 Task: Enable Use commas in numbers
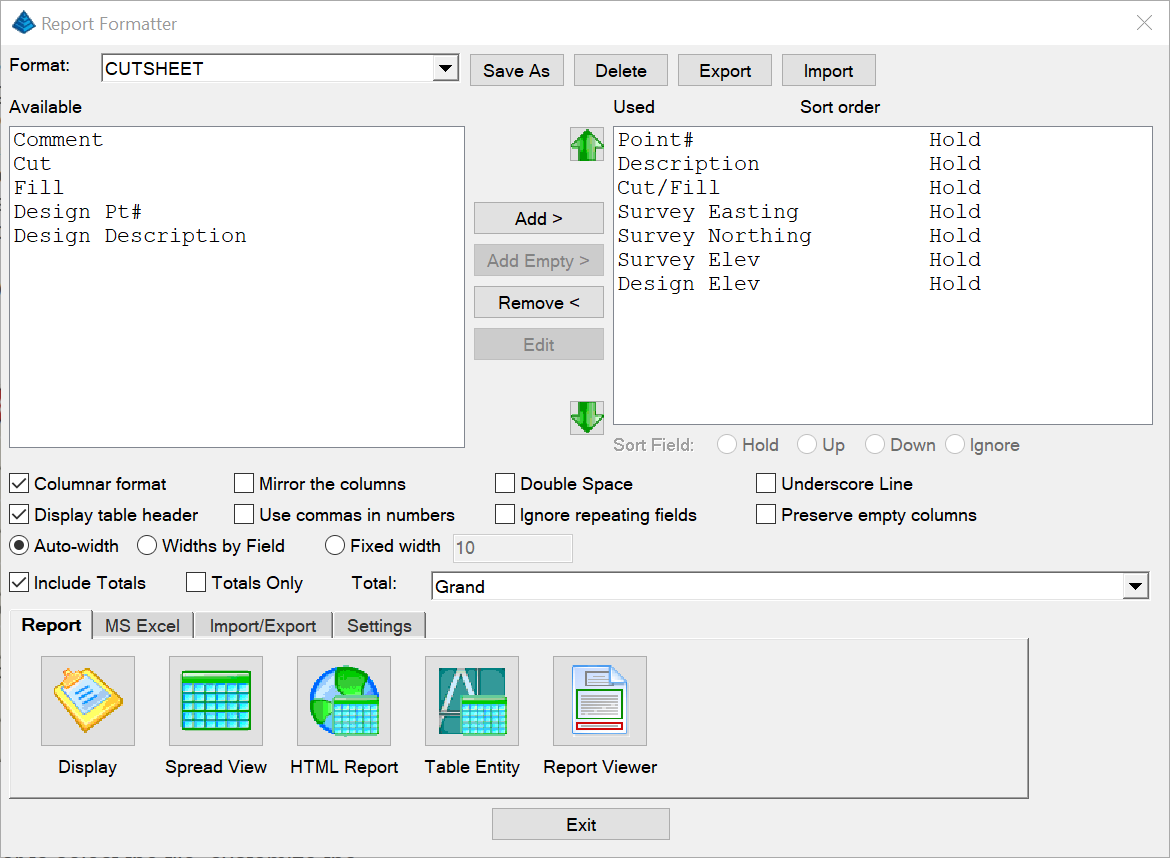[x=244, y=515]
